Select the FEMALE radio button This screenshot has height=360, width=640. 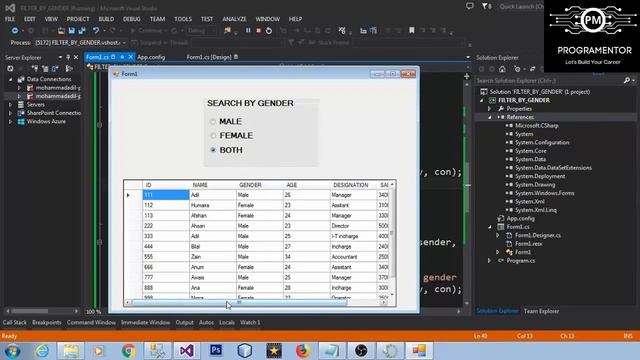(213, 136)
